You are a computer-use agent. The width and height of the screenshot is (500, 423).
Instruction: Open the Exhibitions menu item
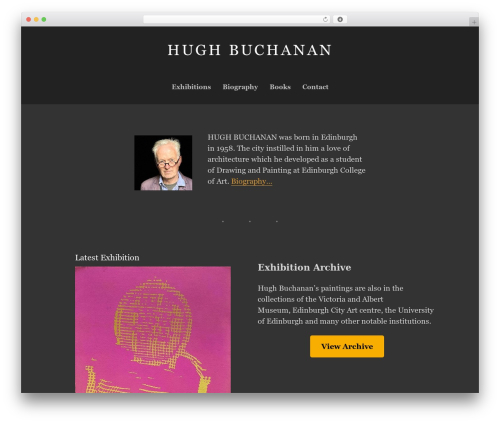pos(191,87)
